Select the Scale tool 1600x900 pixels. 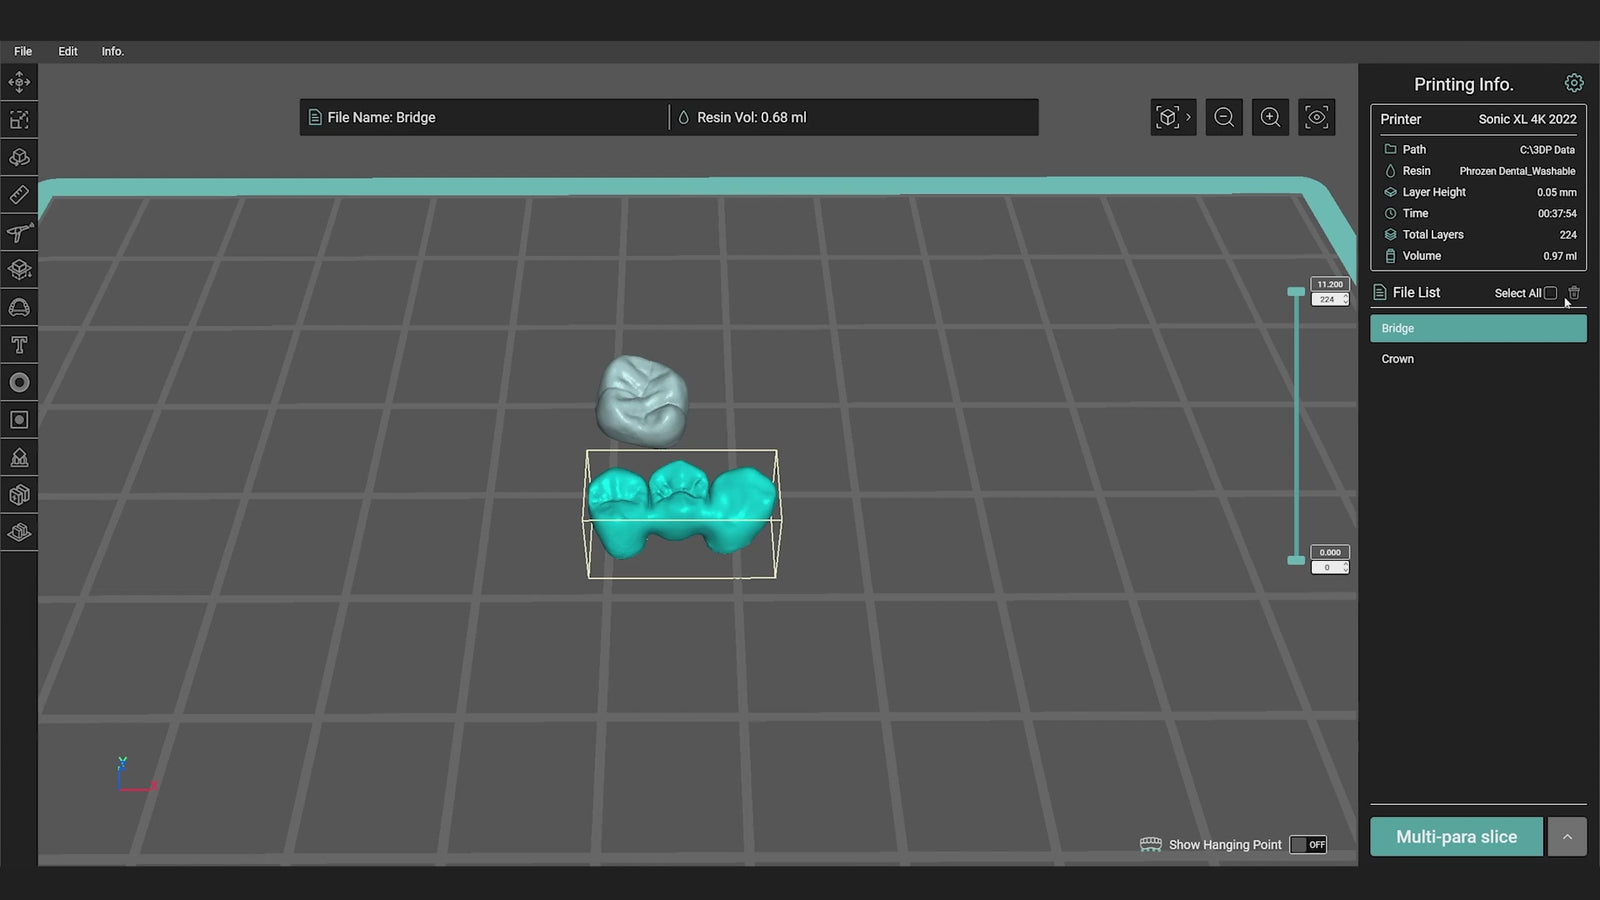(x=19, y=119)
